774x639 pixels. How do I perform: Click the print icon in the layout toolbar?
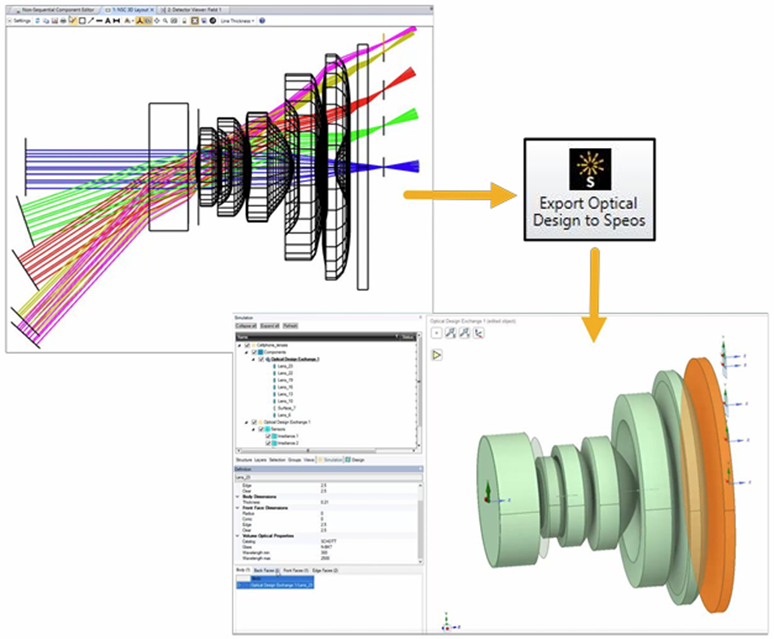[x=63, y=21]
